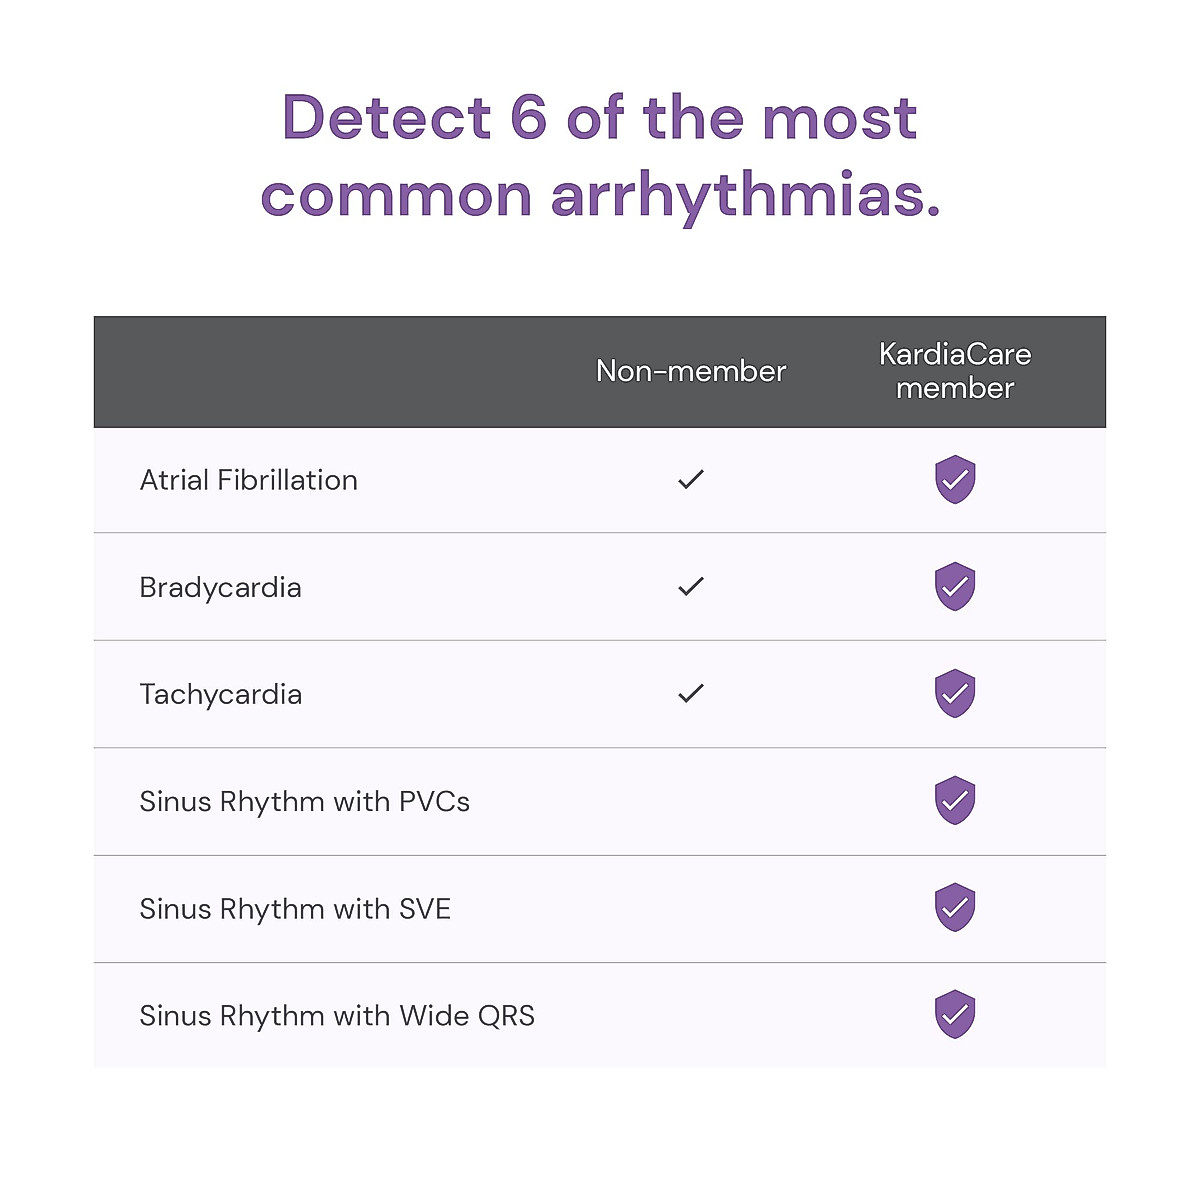Click the Sinus Rhythm with Wide QRS label
This screenshot has height=1200, width=1200.
point(337,1015)
